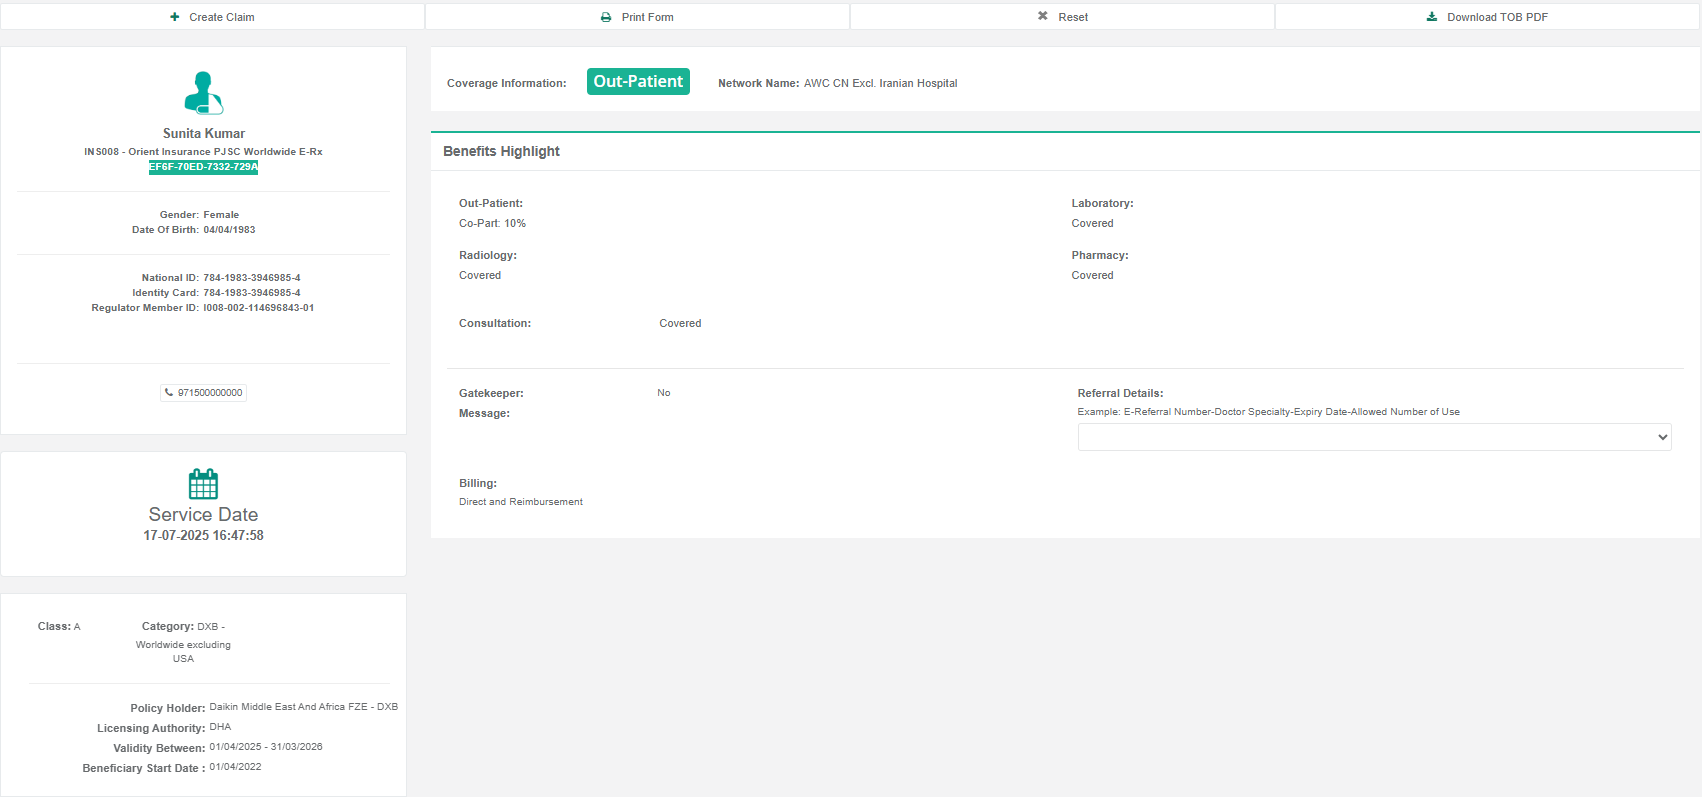Click the phone number 971500000000 button
1702x797 pixels.
pyautogui.click(x=209, y=393)
